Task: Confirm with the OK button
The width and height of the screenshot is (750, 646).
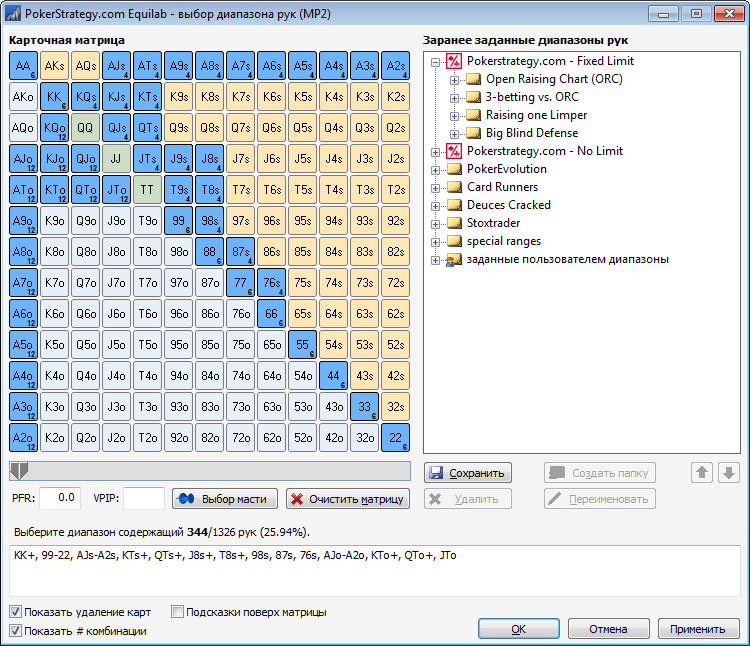Action: tap(518, 629)
